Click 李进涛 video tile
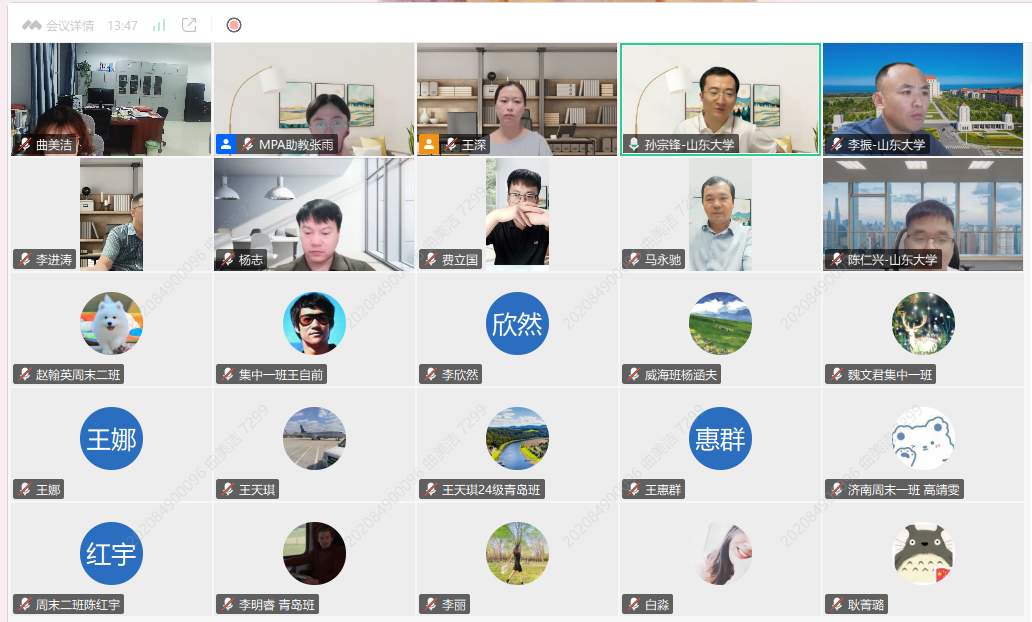This screenshot has height=622, width=1032. point(111,214)
